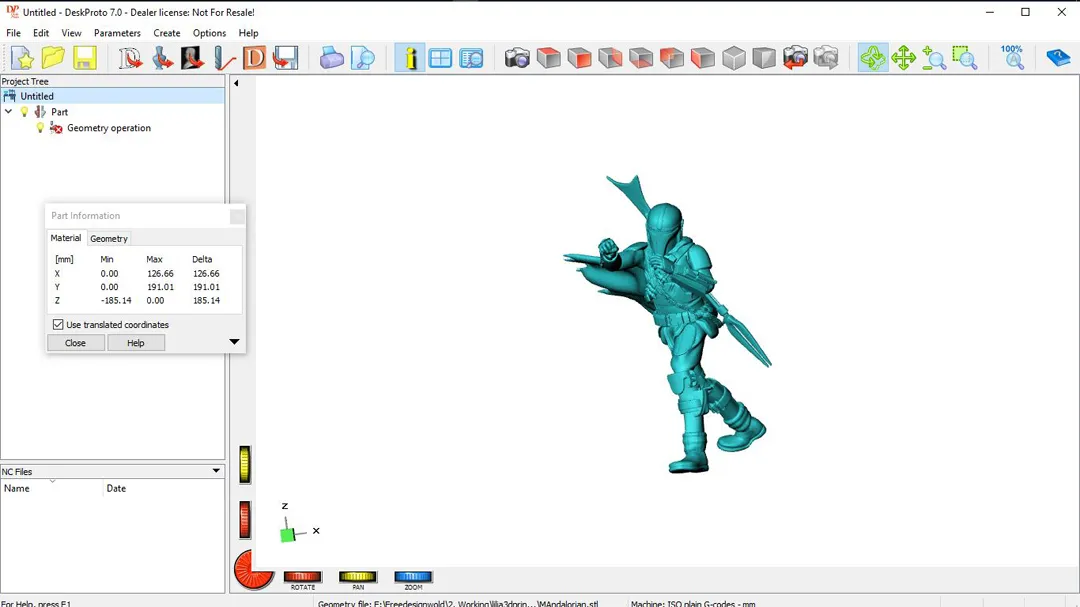Viewport: 1080px width, 607px height.
Task: Activate the green rotate mouse-mode icon
Action: pos(873,58)
